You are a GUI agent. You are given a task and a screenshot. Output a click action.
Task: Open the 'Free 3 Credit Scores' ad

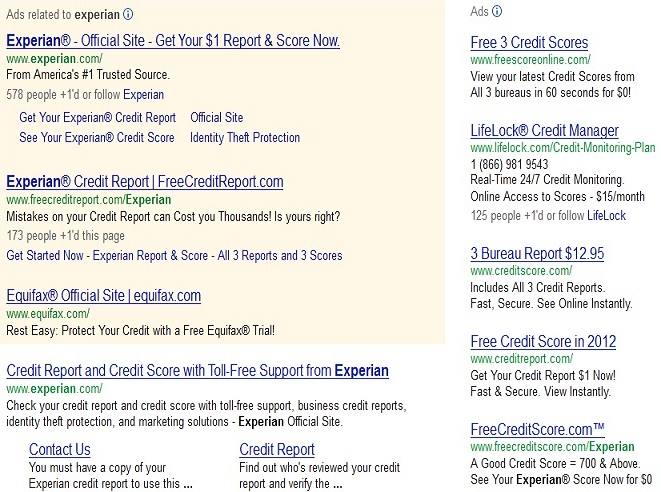(x=529, y=43)
